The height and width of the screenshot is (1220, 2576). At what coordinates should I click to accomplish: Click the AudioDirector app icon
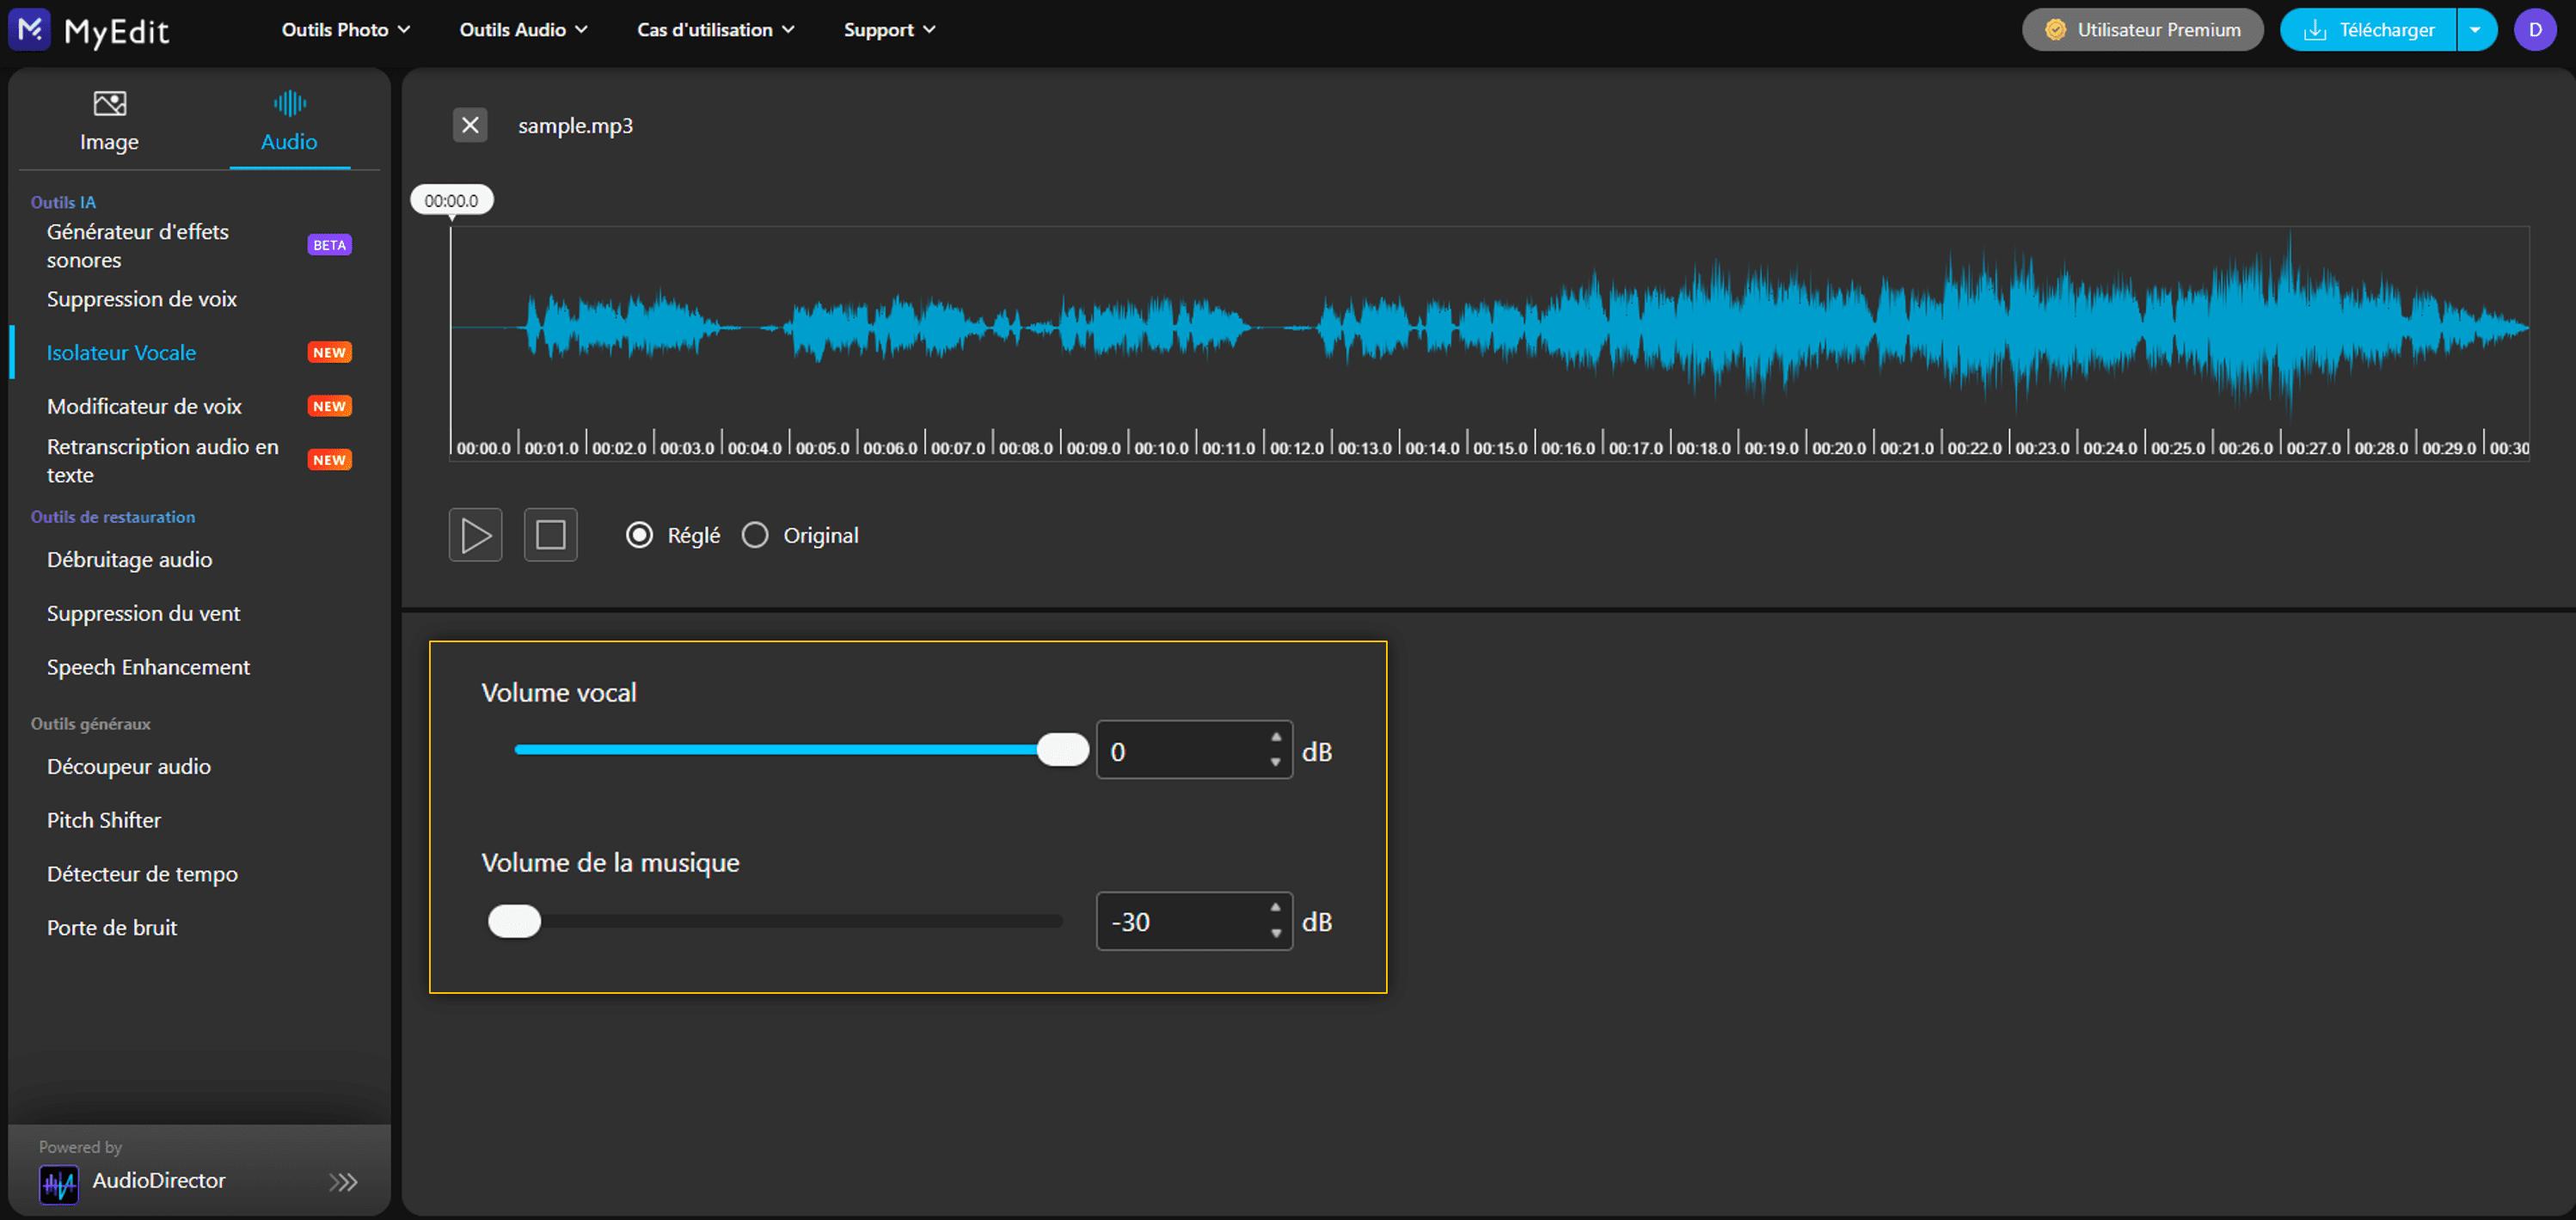(59, 1184)
